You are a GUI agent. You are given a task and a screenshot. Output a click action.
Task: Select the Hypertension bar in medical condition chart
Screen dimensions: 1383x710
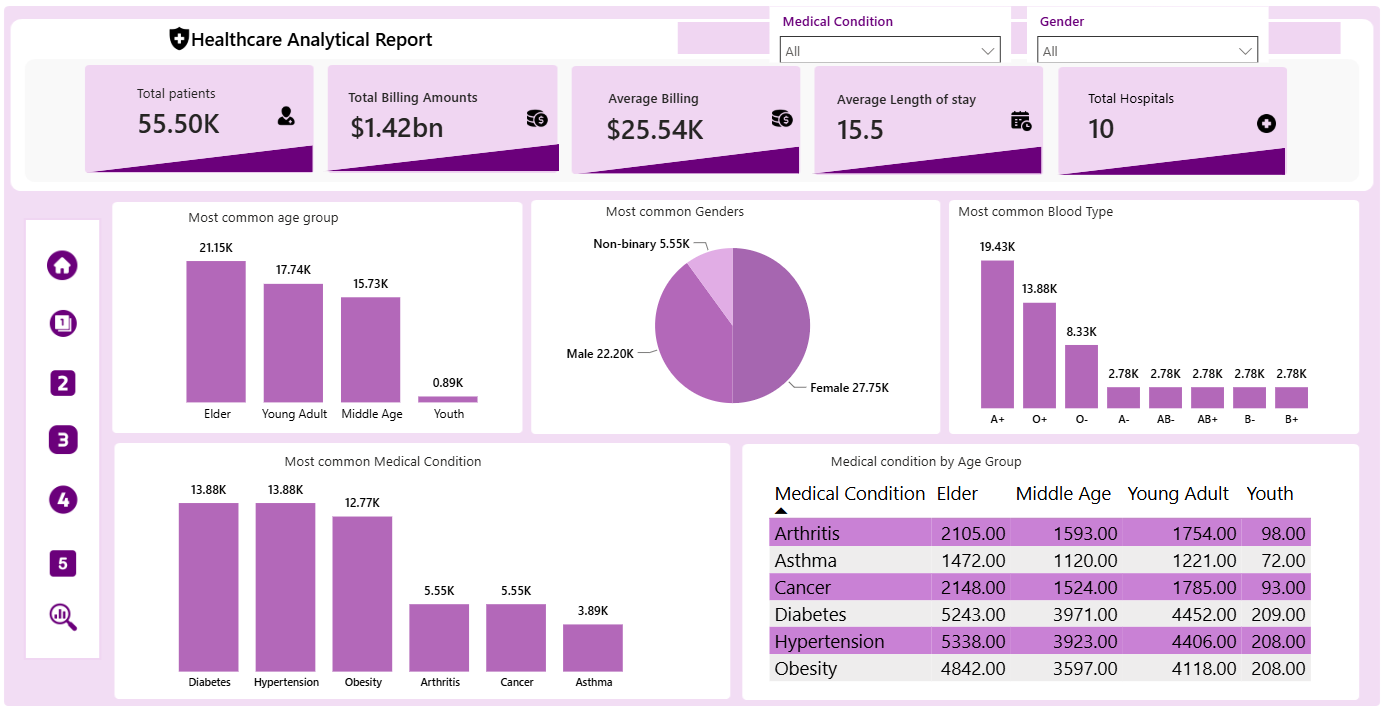(x=286, y=587)
